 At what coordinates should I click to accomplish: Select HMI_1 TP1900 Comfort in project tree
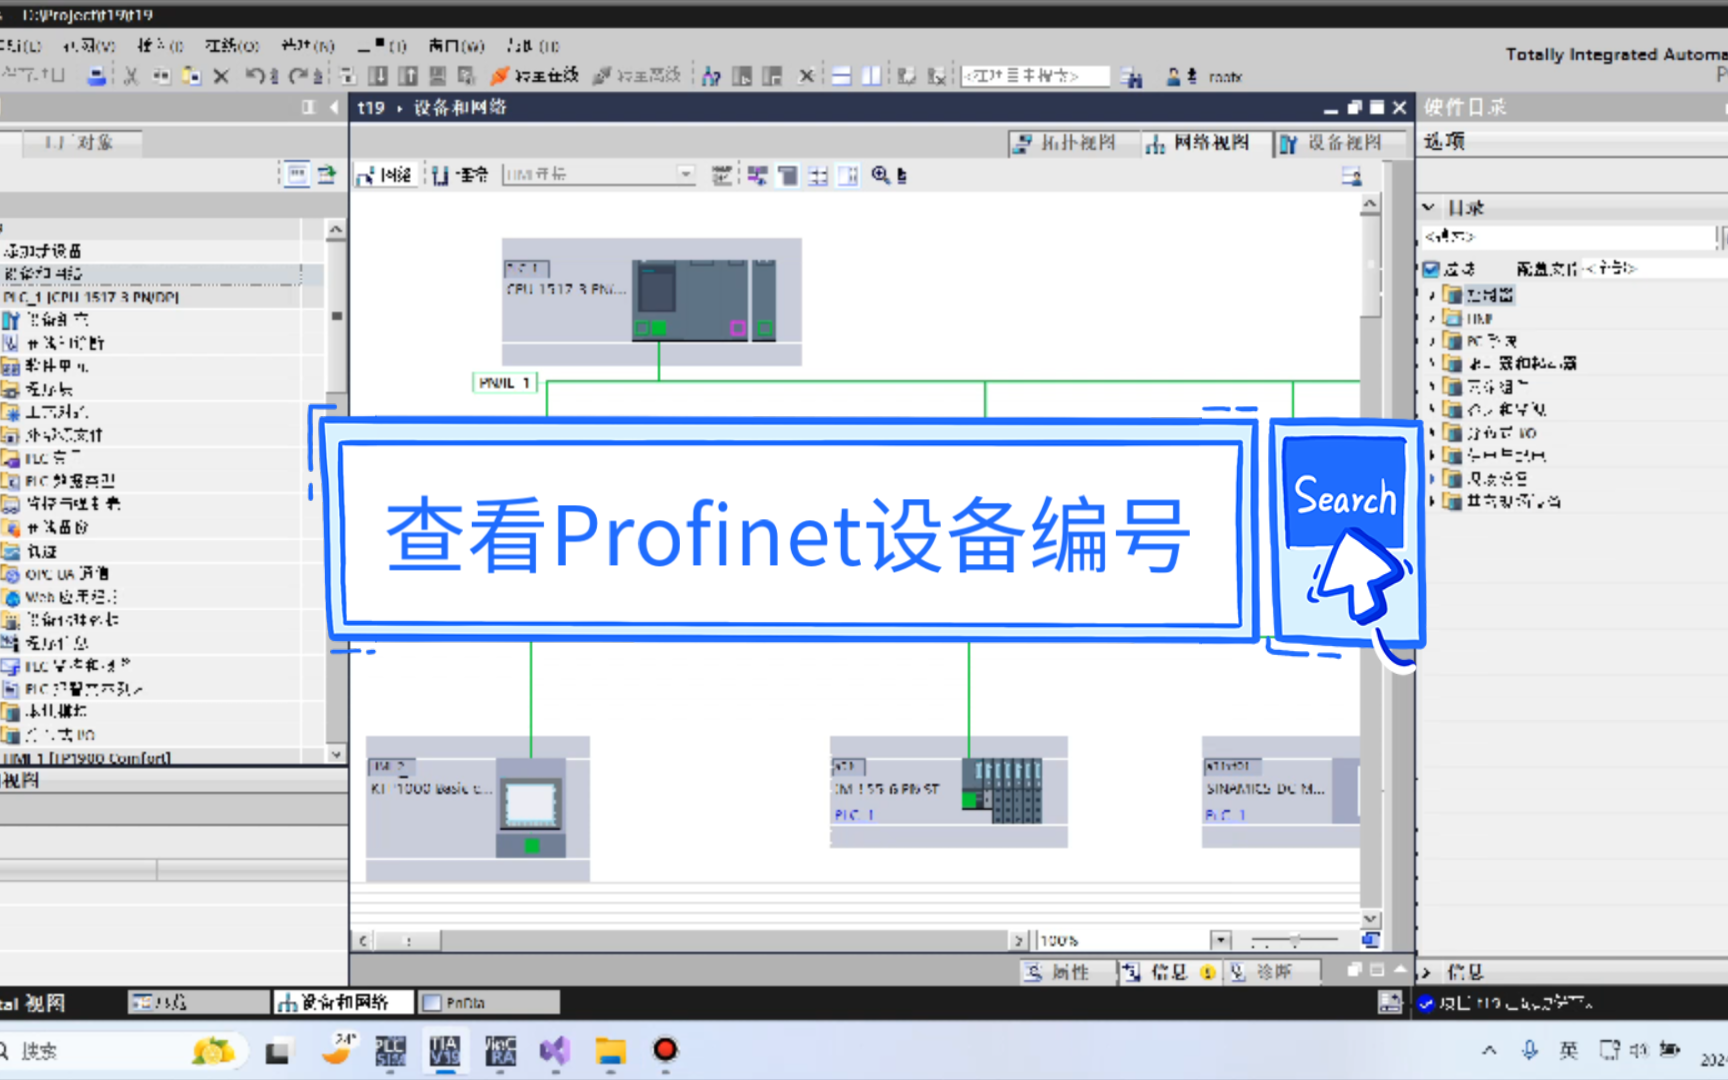point(86,758)
